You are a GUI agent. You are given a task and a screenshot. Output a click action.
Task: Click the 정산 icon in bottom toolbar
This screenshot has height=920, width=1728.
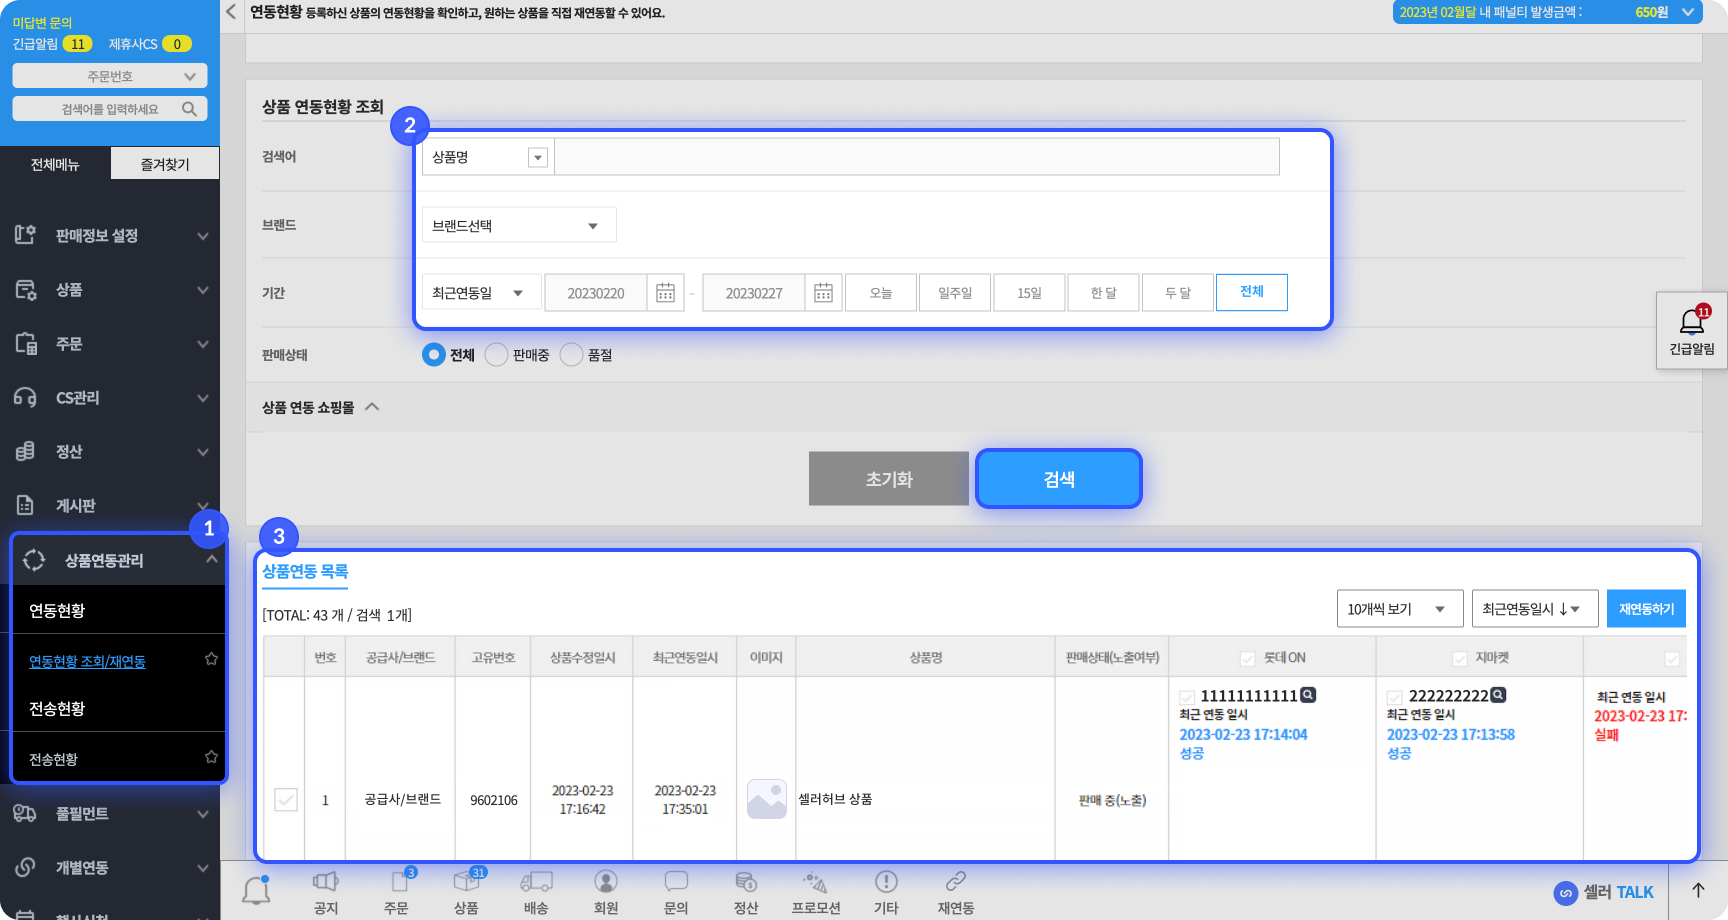[x=746, y=883]
